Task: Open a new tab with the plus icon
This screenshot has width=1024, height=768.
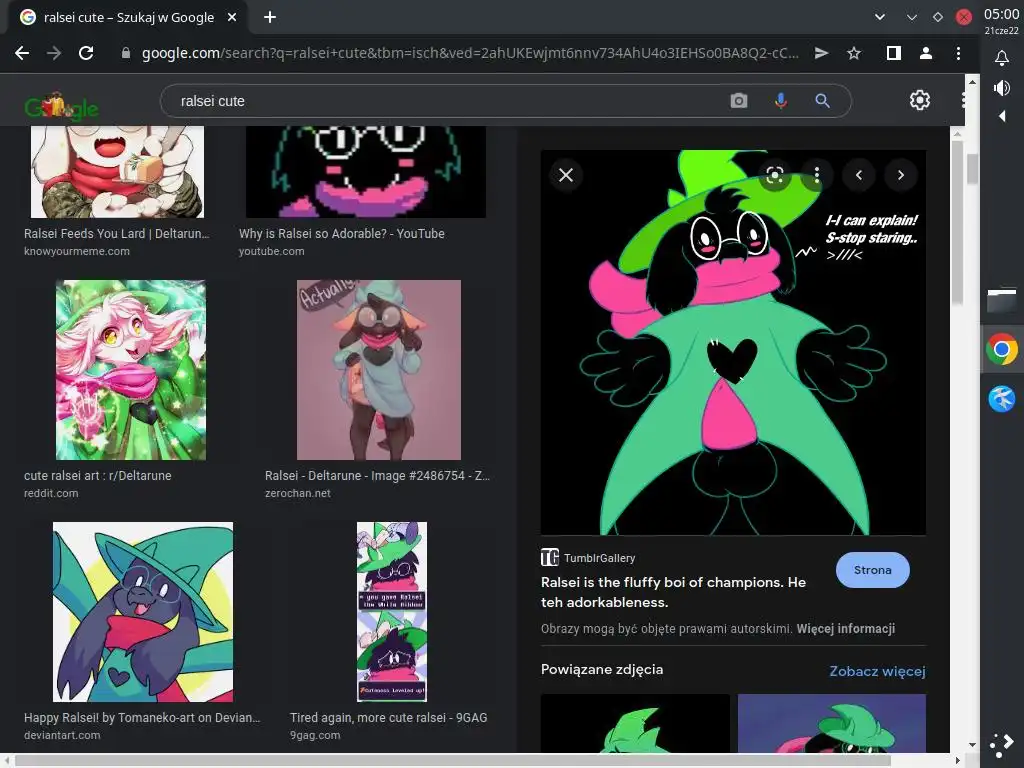Action: click(x=270, y=18)
